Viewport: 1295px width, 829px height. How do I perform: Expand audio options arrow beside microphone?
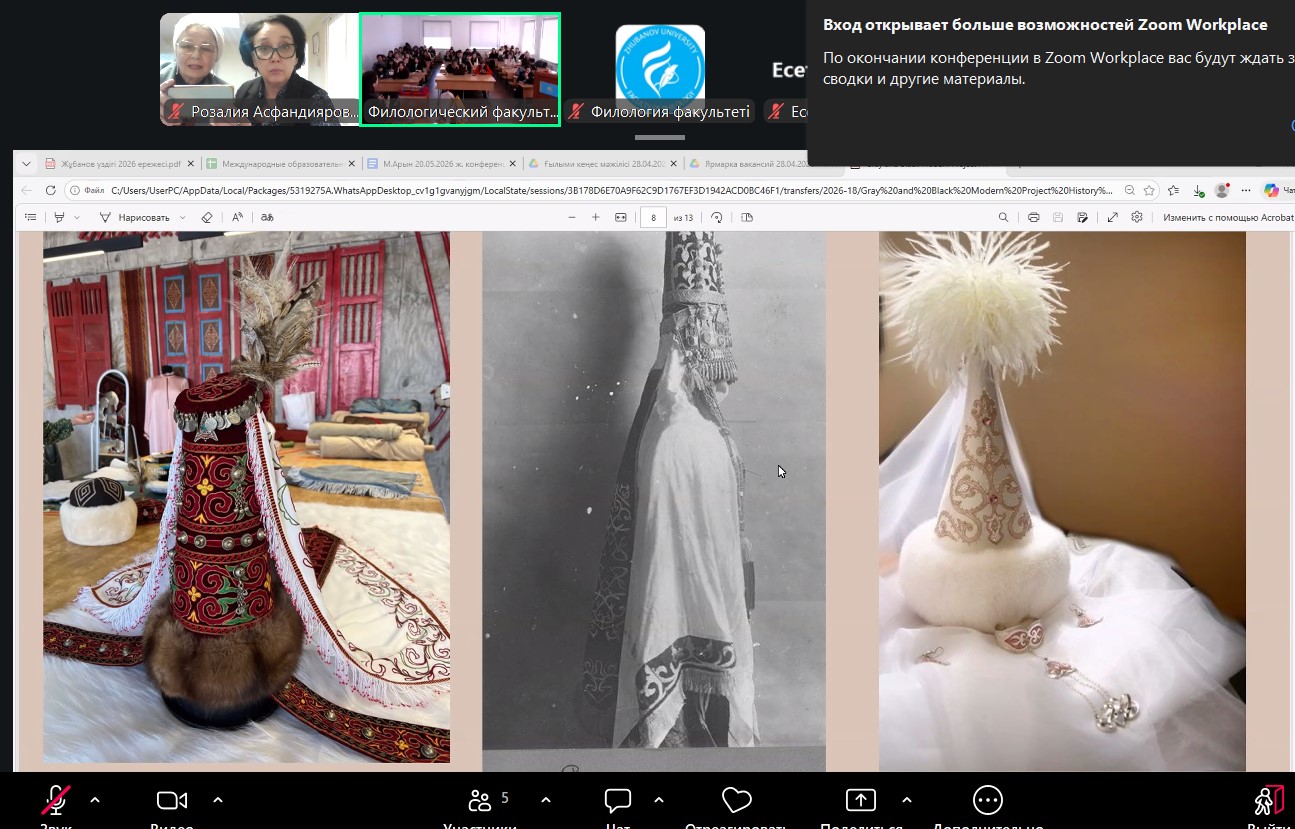coord(95,800)
